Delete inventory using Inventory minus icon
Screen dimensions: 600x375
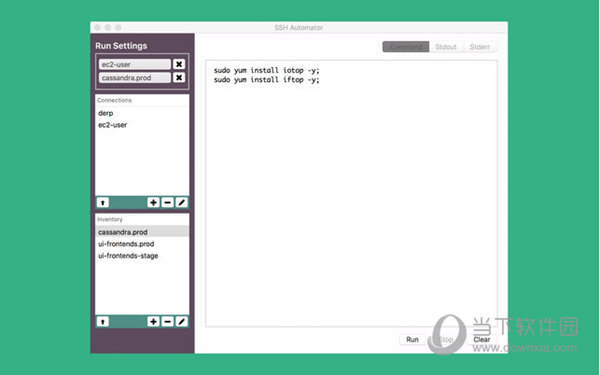[167, 321]
